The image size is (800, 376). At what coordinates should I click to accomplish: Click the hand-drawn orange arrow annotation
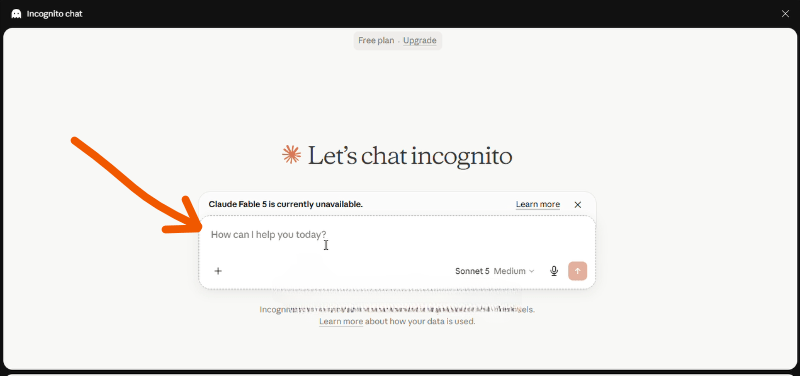pos(138,189)
